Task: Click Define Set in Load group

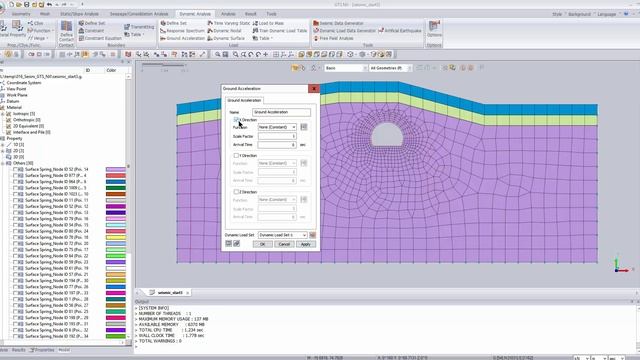Action: click(173, 23)
